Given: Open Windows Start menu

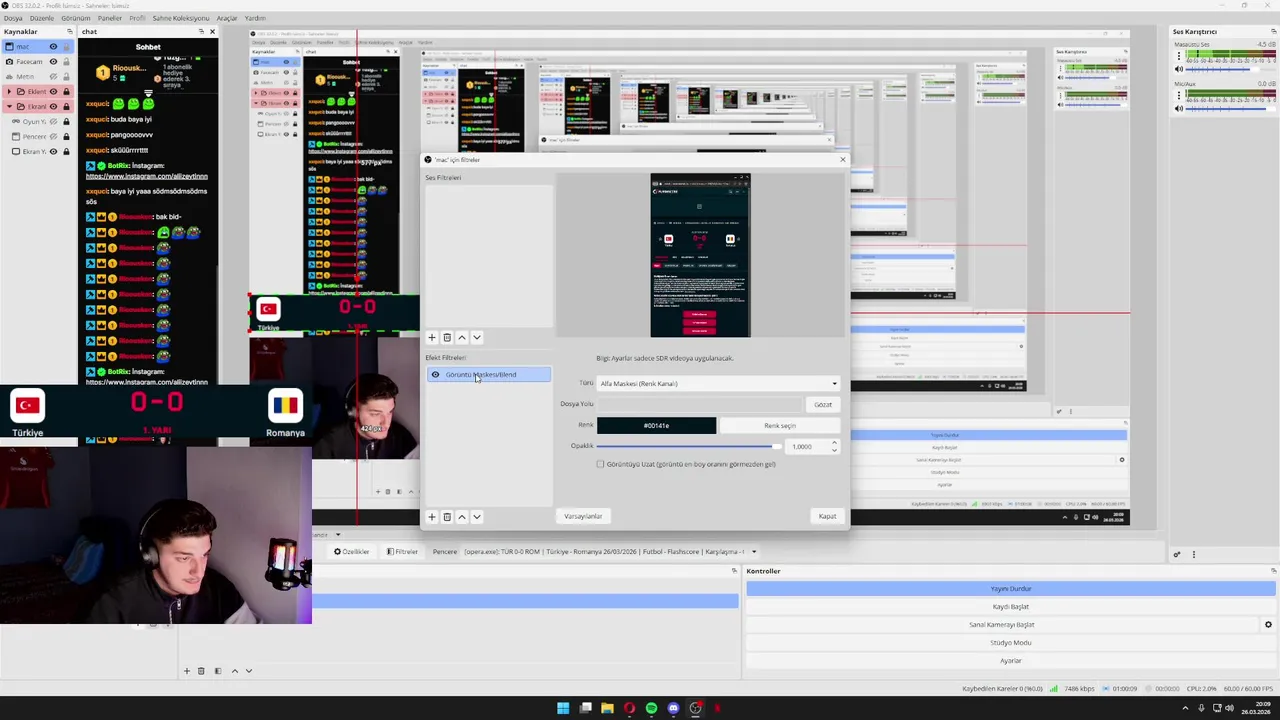Looking at the screenshot, I should 563,708.
